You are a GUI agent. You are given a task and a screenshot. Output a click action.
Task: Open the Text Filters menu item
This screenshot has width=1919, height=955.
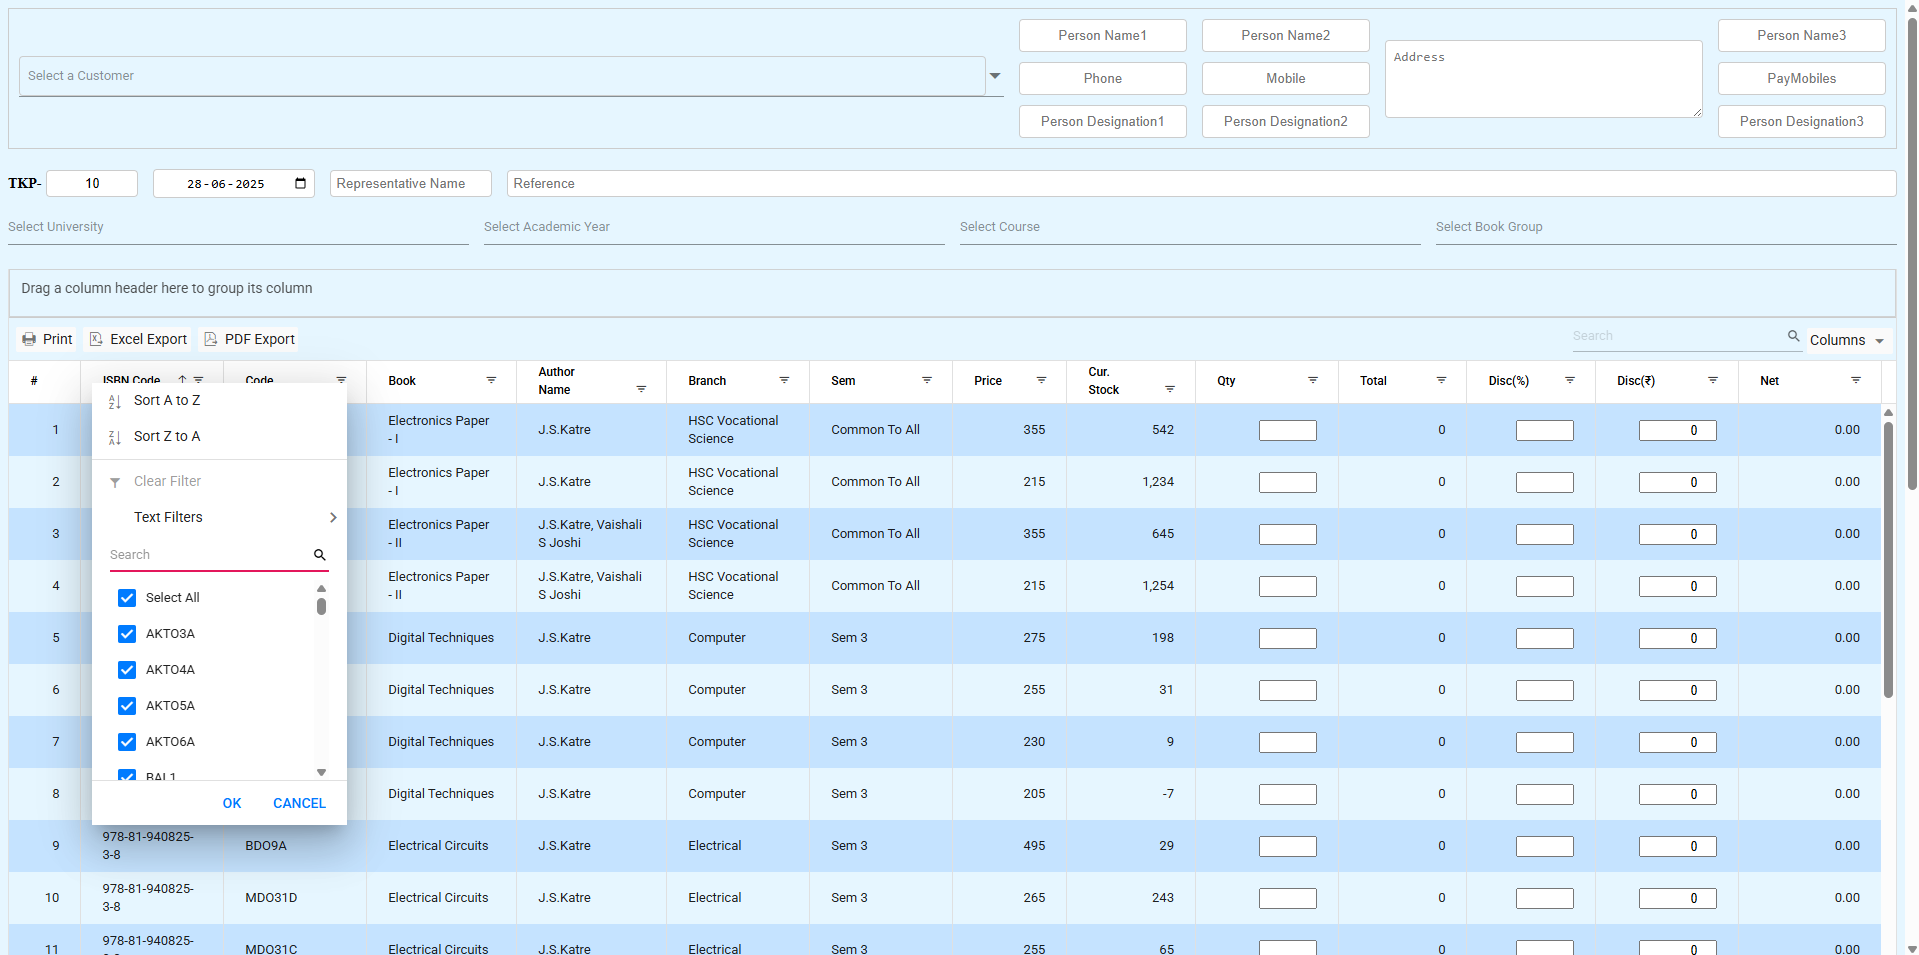click(167, 517)
